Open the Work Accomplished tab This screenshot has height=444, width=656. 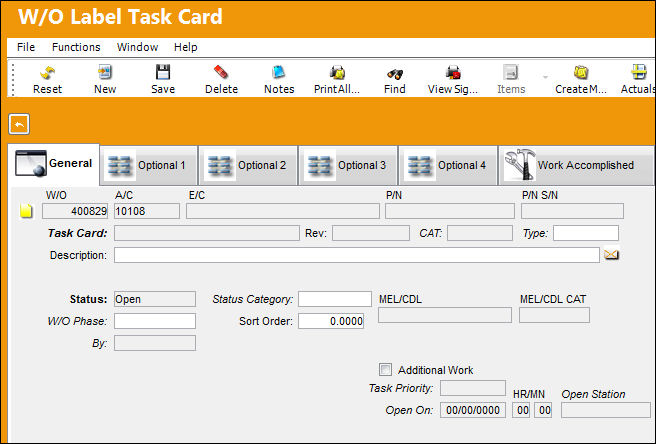click(x=576, y=165)
